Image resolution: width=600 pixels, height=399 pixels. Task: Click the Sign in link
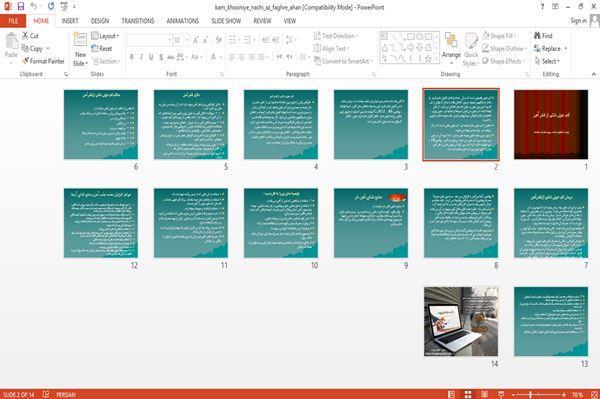point(578,21)
